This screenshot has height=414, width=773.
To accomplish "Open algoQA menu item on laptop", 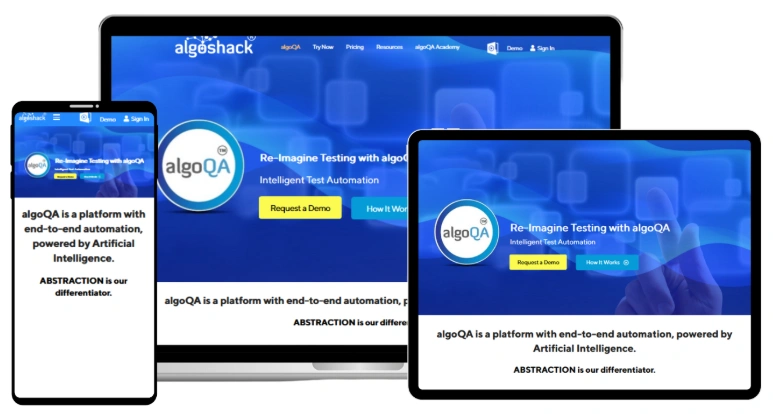I will 290,47.
